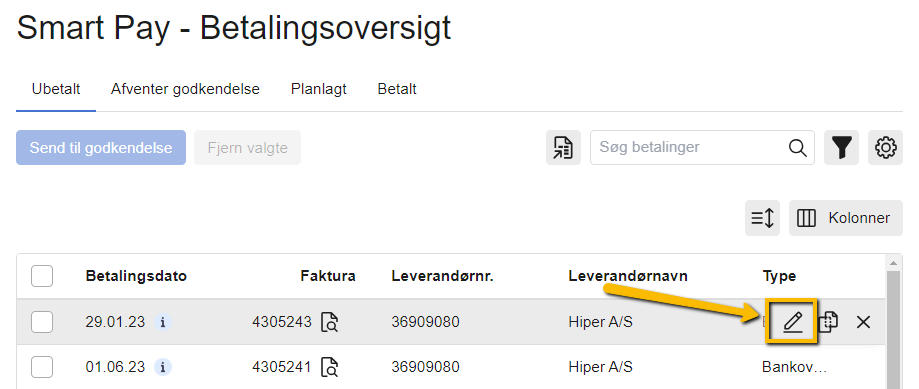Open the Kolonner column chooser
This screenshot has height=389, width=919.
pyautogui.click(x=846, y=219)
